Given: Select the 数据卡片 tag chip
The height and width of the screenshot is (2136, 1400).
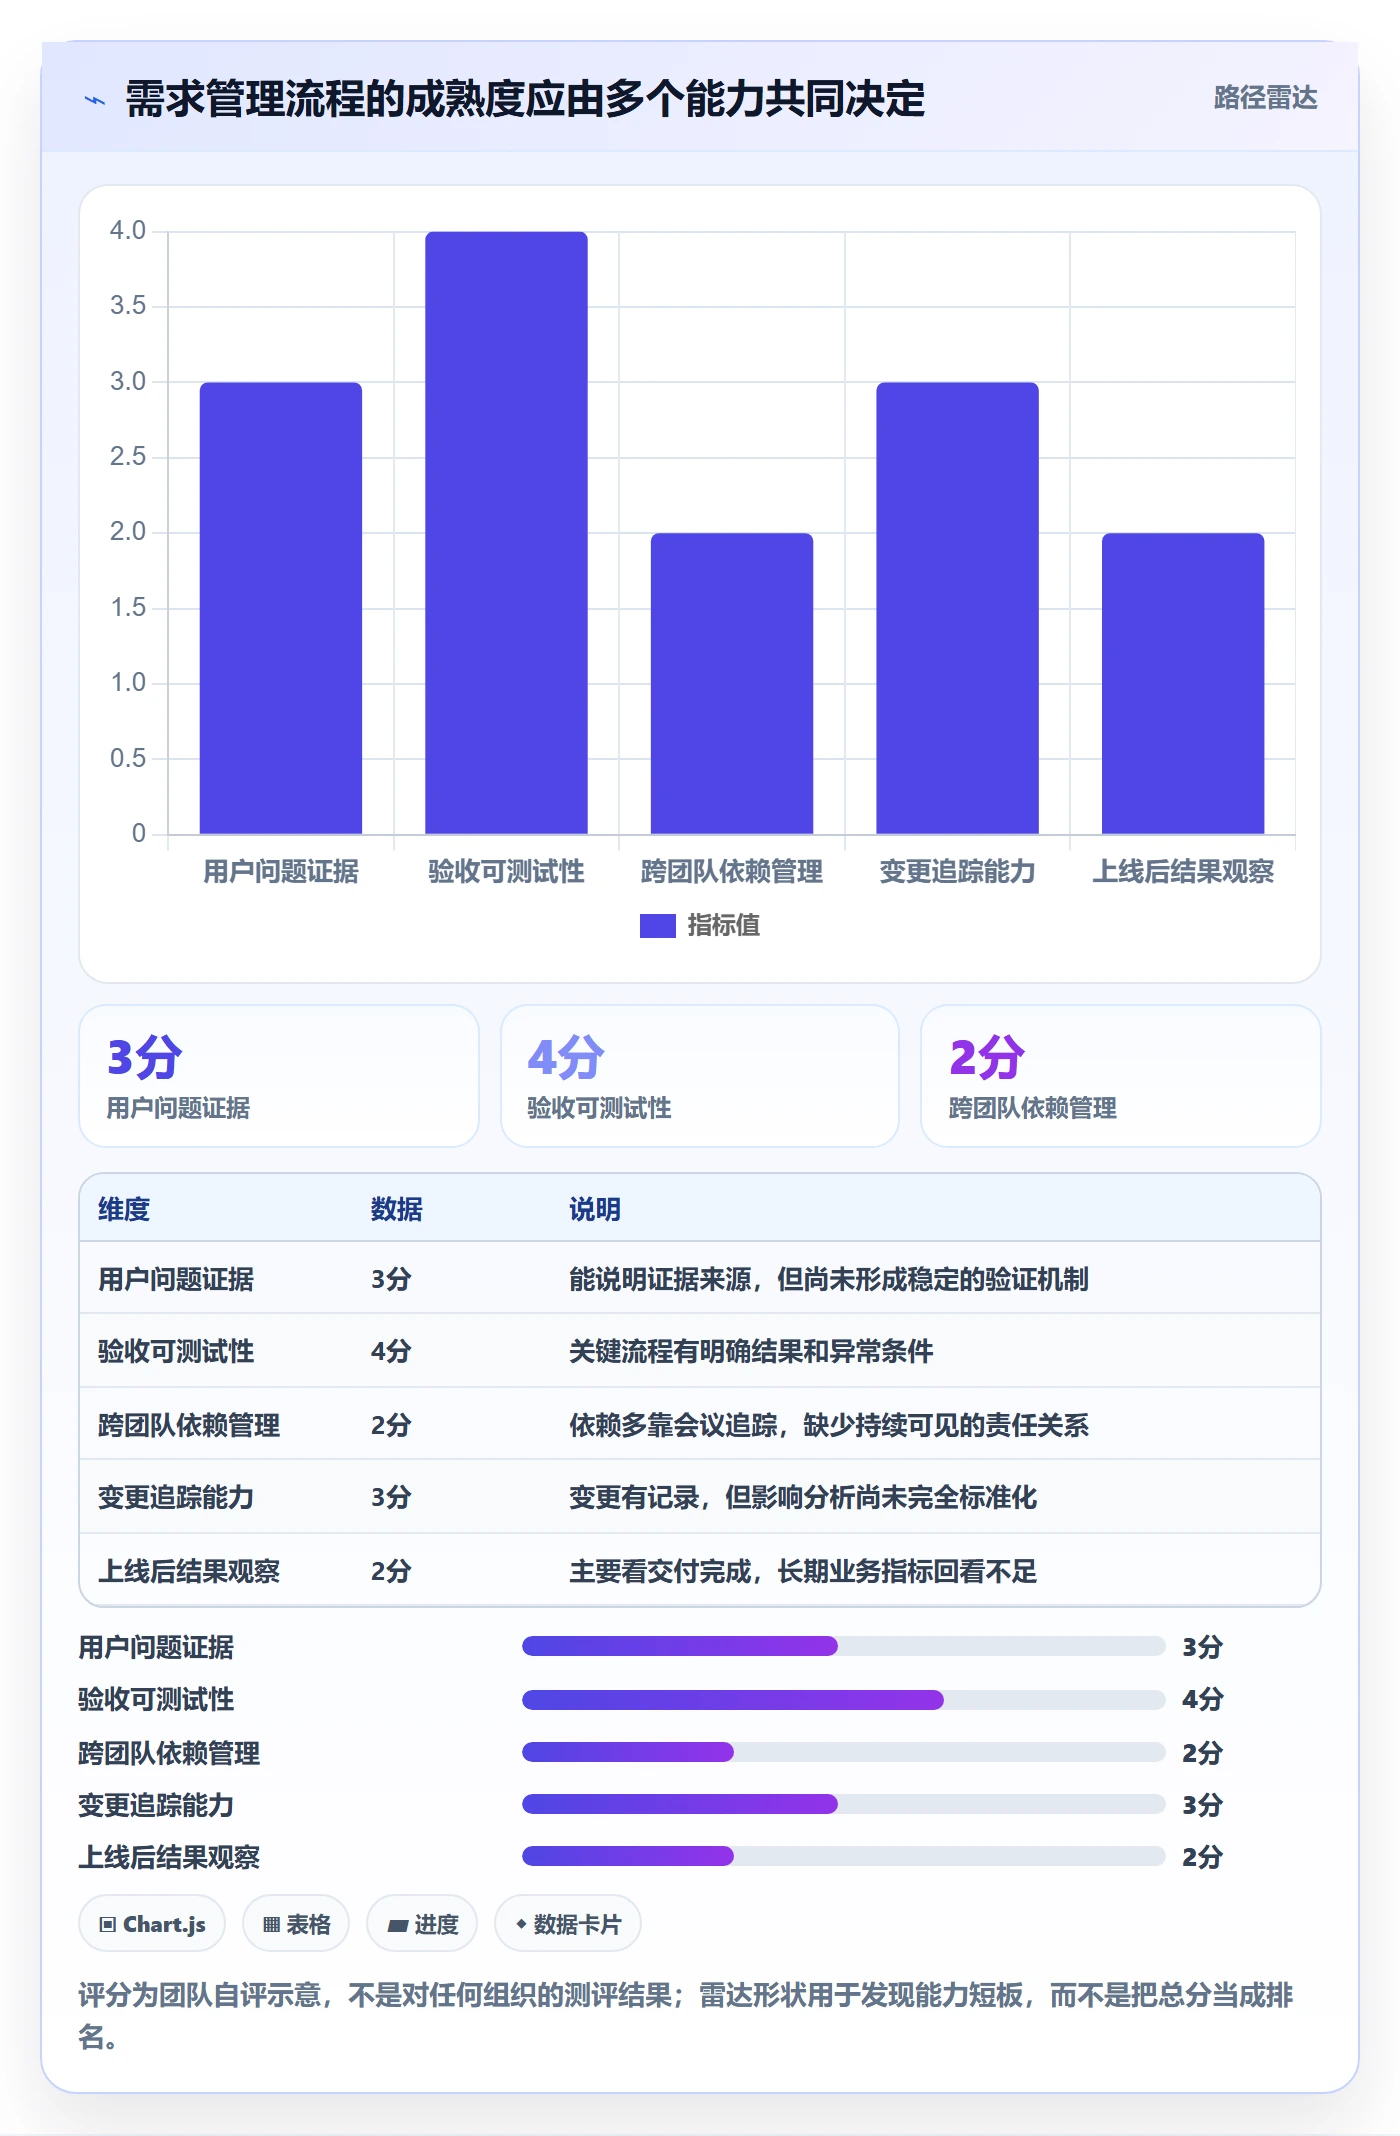Looking at the screenshot, I should click(568, 1924).
